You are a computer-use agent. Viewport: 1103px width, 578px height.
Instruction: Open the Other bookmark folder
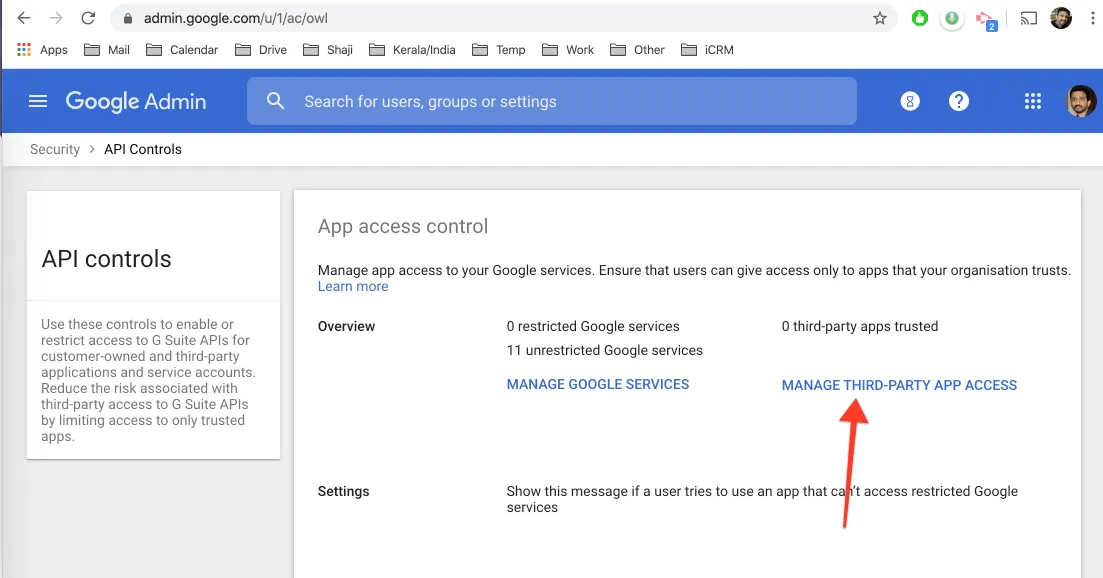coord(637,50)
